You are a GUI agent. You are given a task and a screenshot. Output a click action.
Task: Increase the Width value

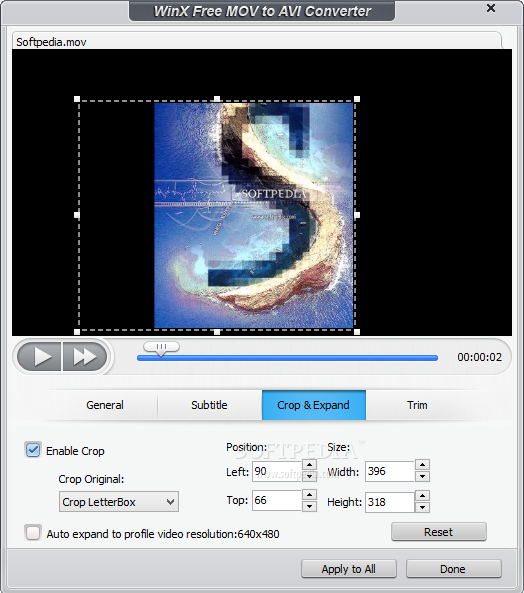click(x=422, y=465)
